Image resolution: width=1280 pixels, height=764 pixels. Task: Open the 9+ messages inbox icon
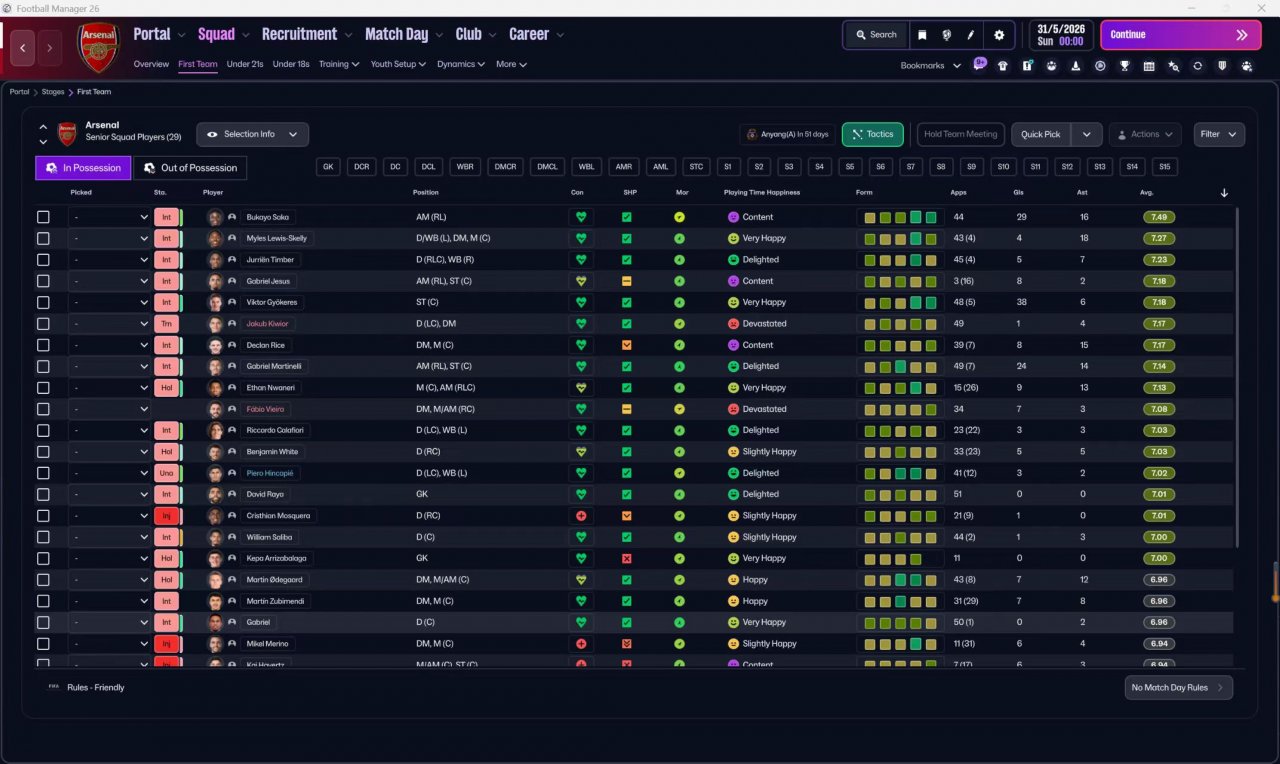click(x=979, y=64)
